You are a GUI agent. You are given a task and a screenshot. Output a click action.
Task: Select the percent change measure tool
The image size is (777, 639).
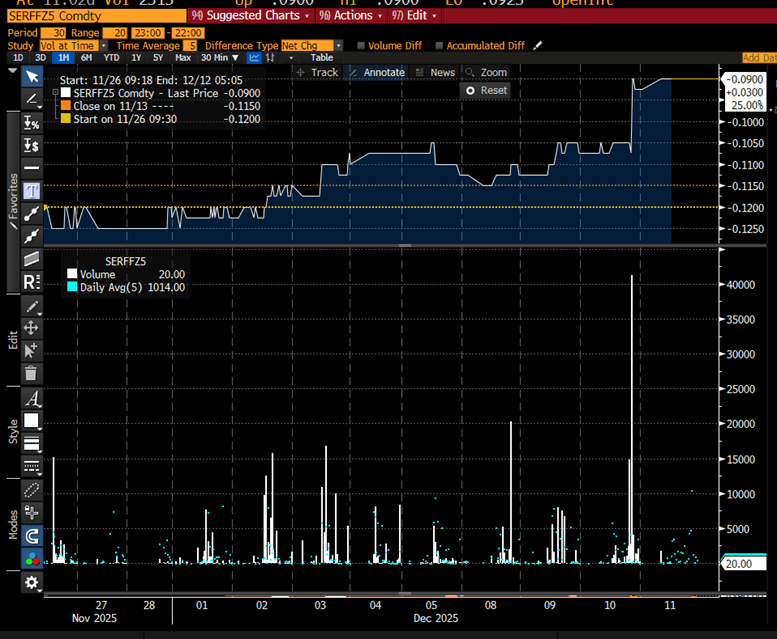coord(31,123)
